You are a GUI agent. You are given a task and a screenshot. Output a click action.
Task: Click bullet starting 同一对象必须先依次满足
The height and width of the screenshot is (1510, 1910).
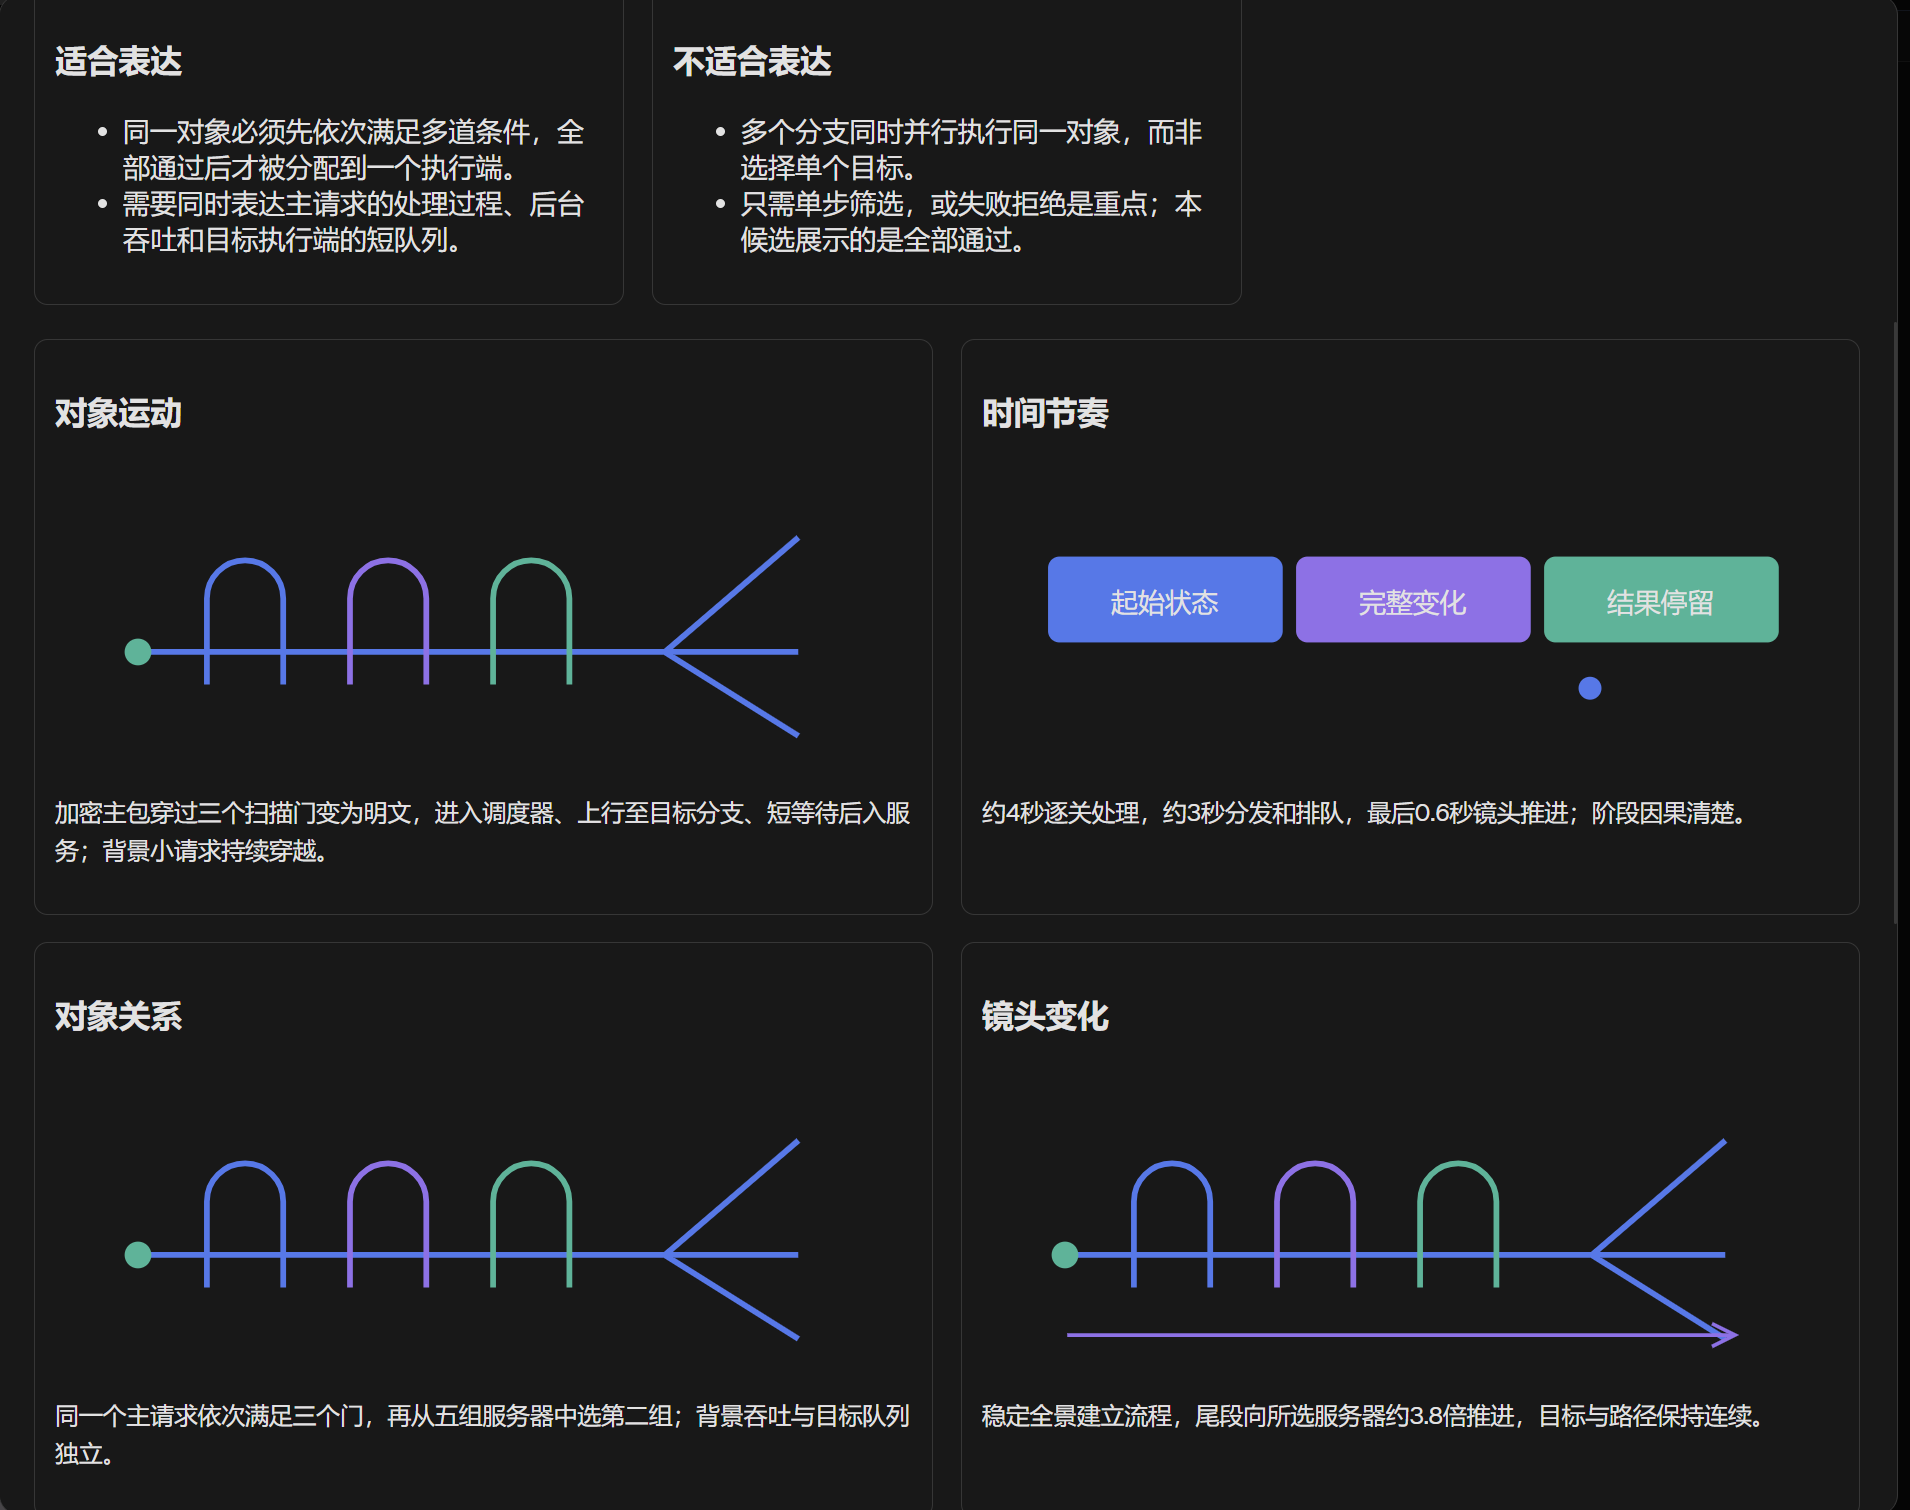point(353,150)
